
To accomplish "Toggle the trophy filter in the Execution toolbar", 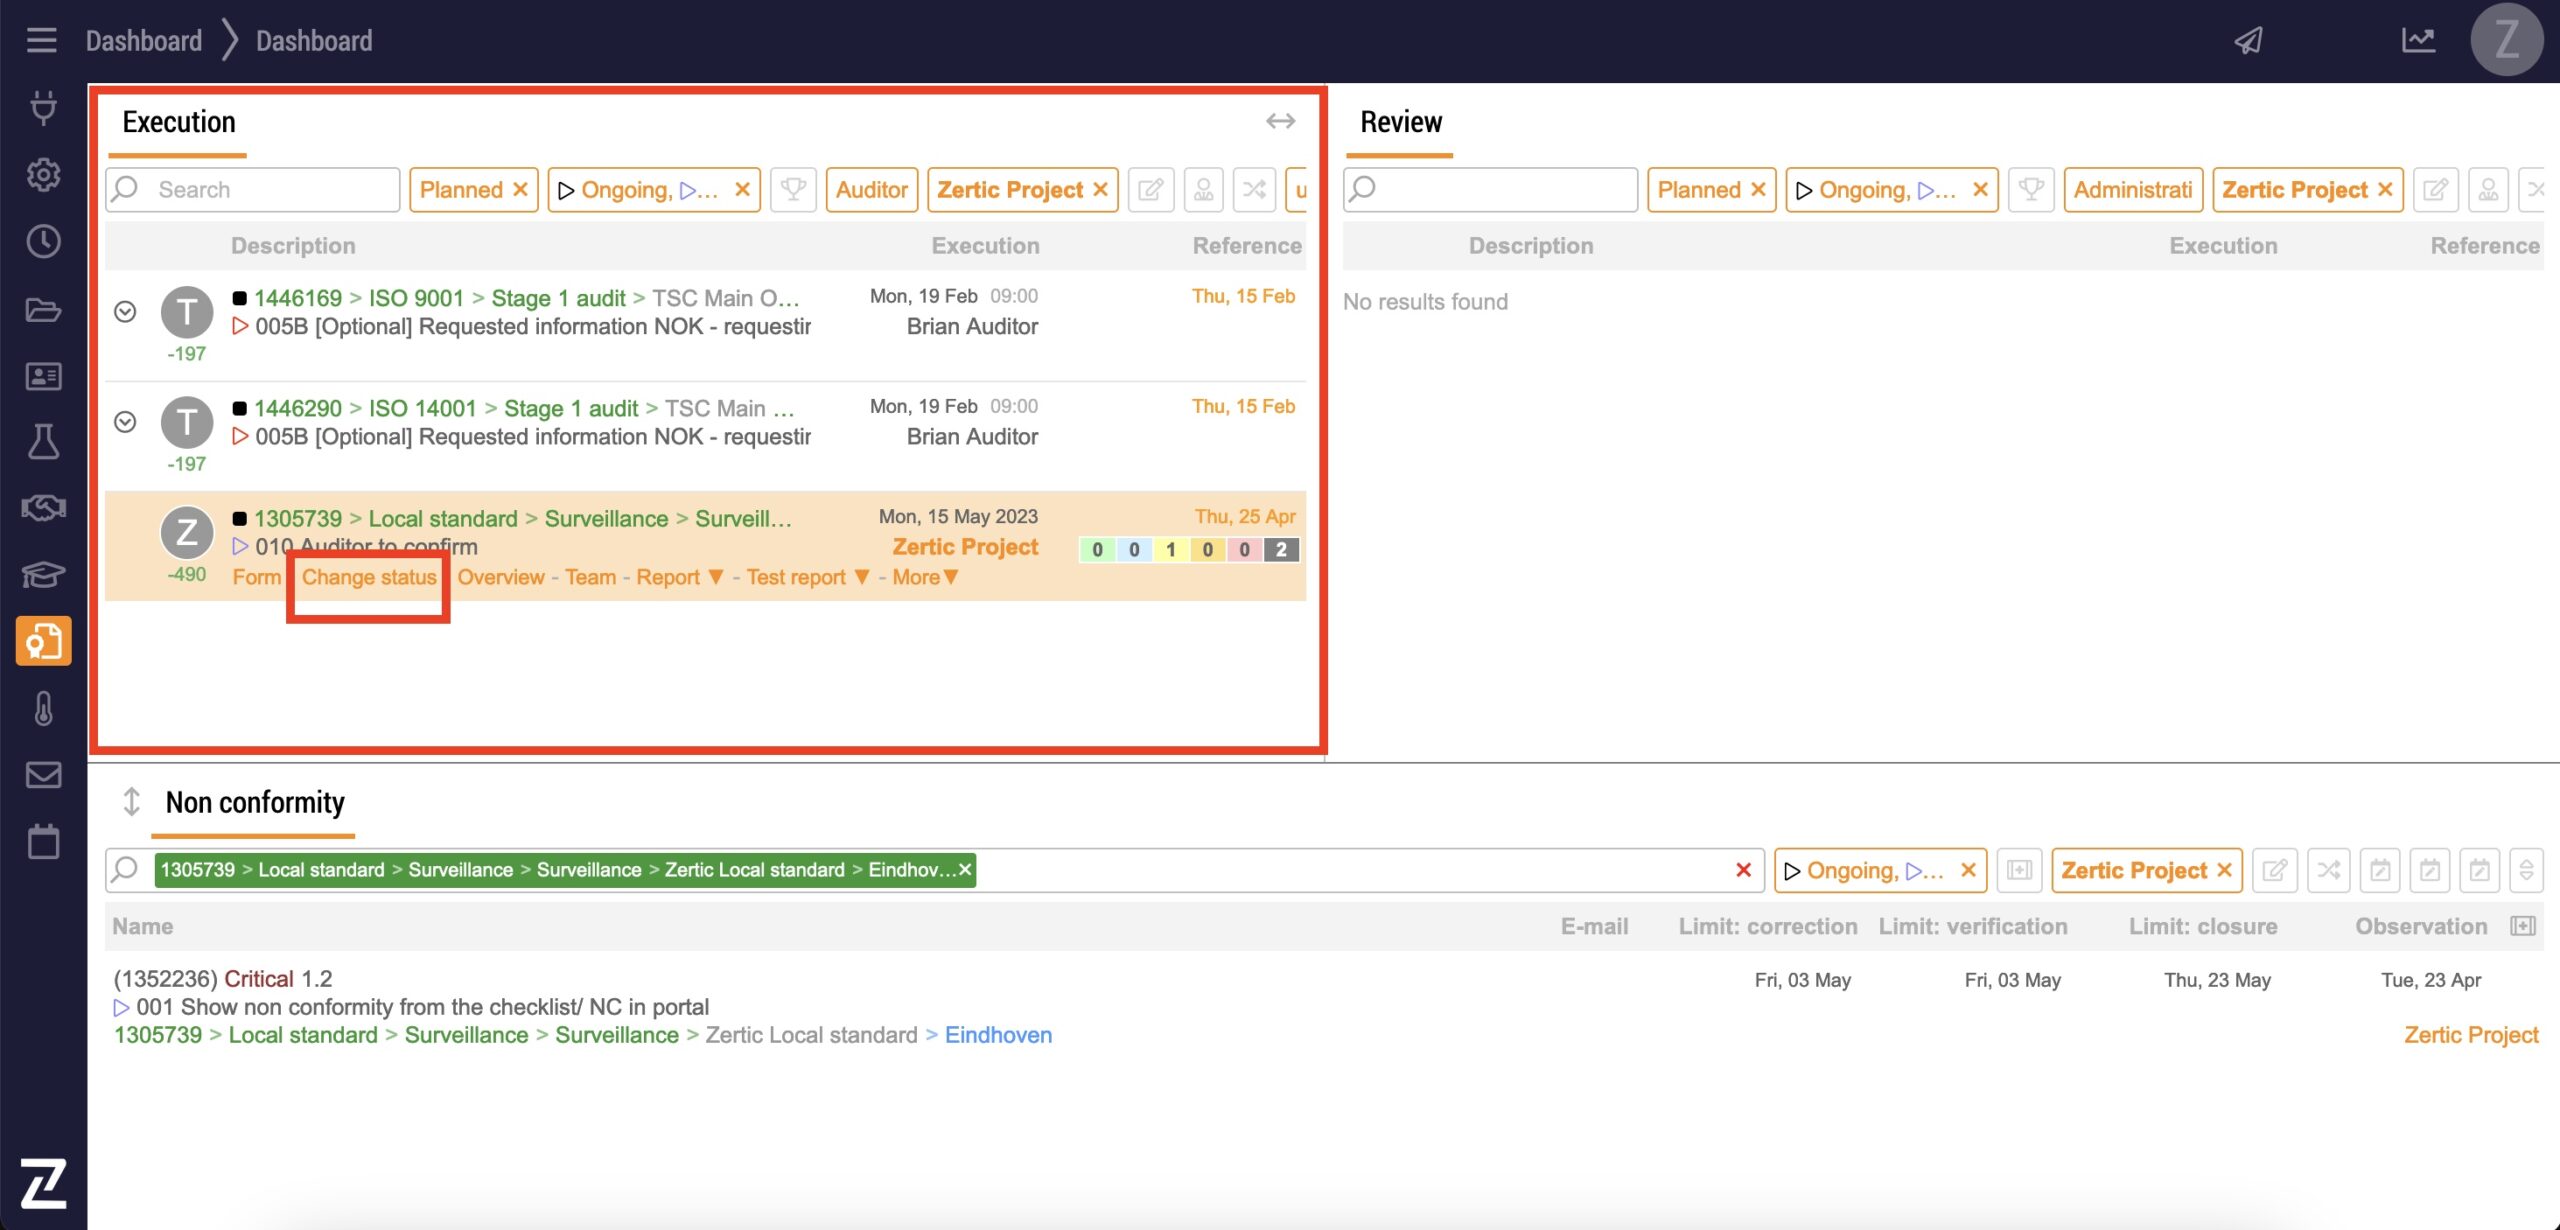I will coord(793,190).
